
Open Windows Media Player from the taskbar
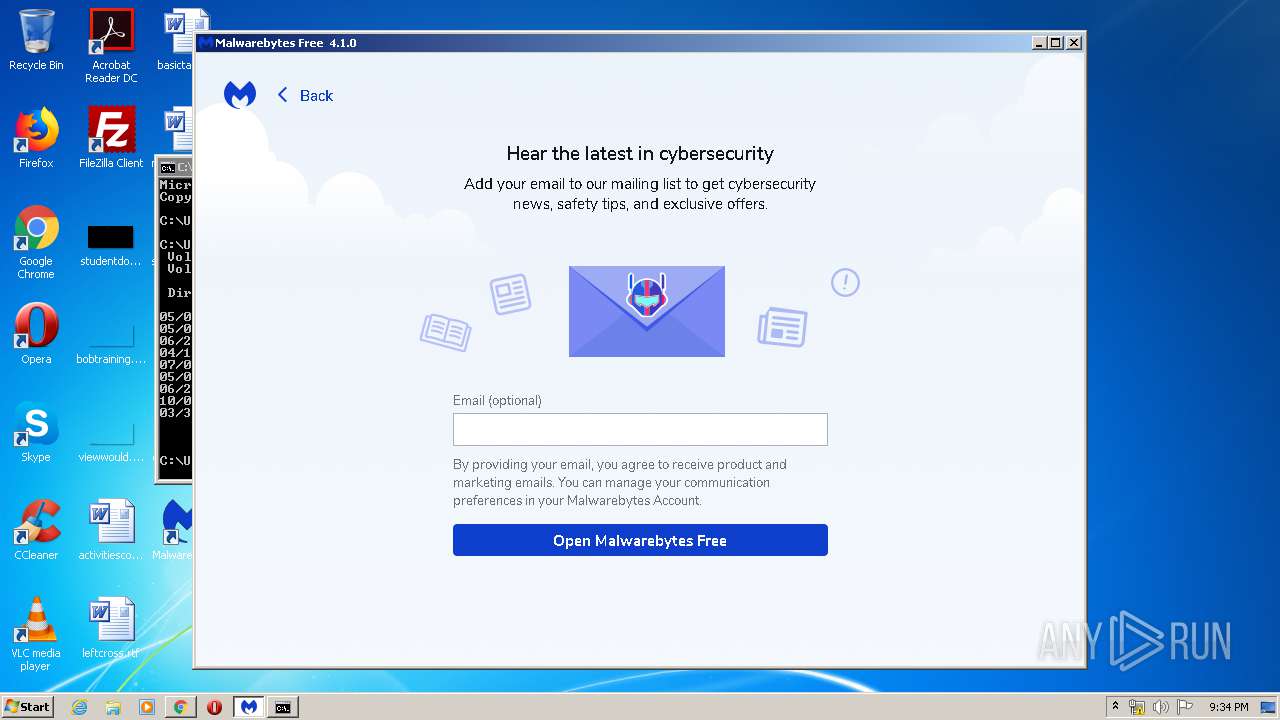click(147, 707)
